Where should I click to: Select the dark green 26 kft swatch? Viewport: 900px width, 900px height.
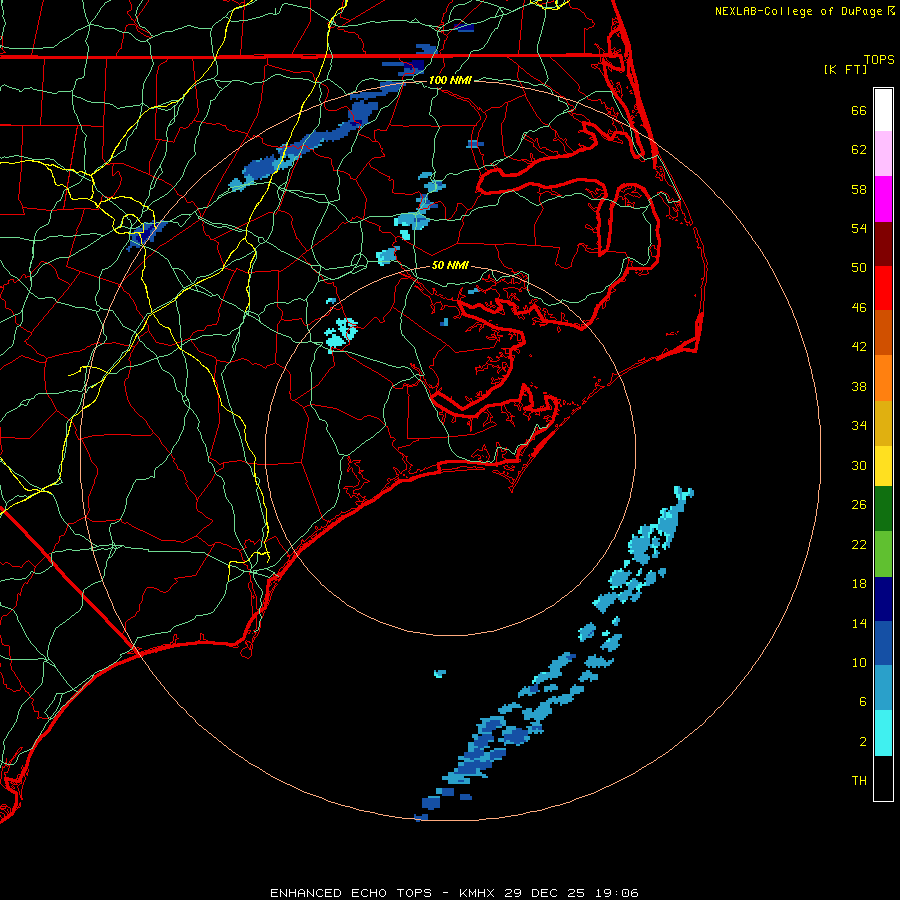[883, 509]
